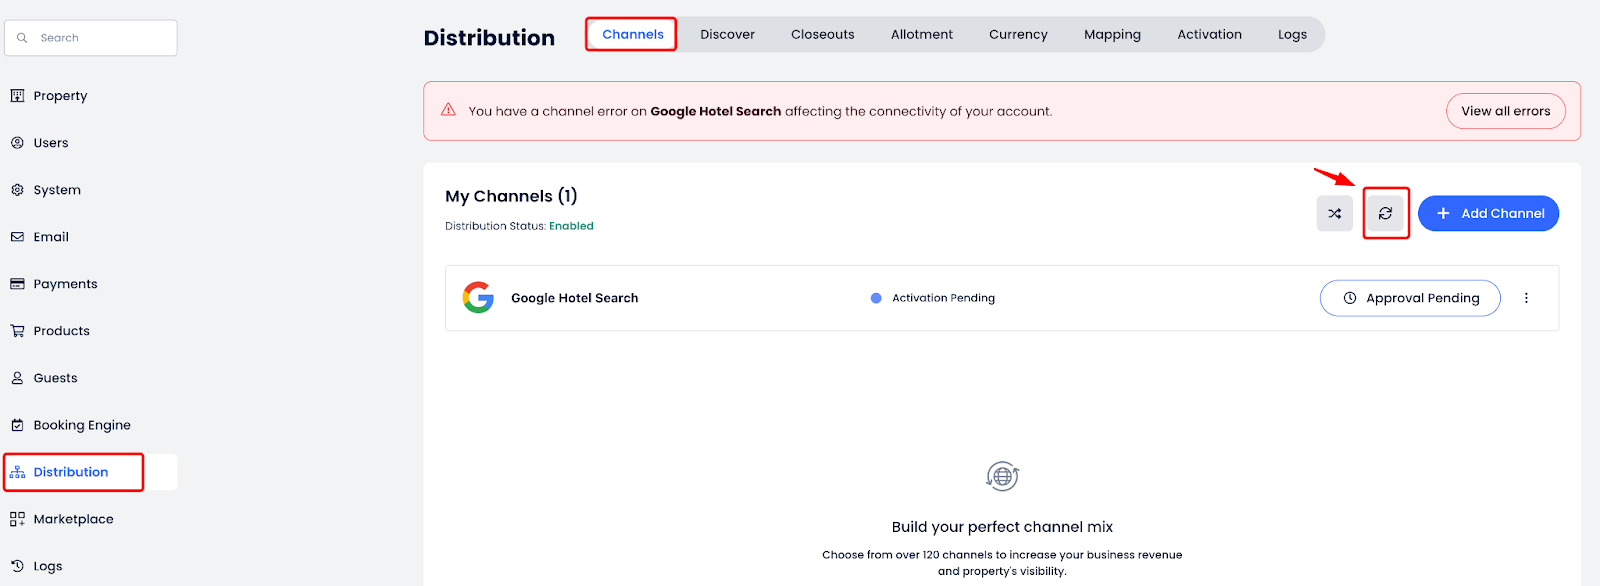Switch to the Discover tab

tap(727, 34)
